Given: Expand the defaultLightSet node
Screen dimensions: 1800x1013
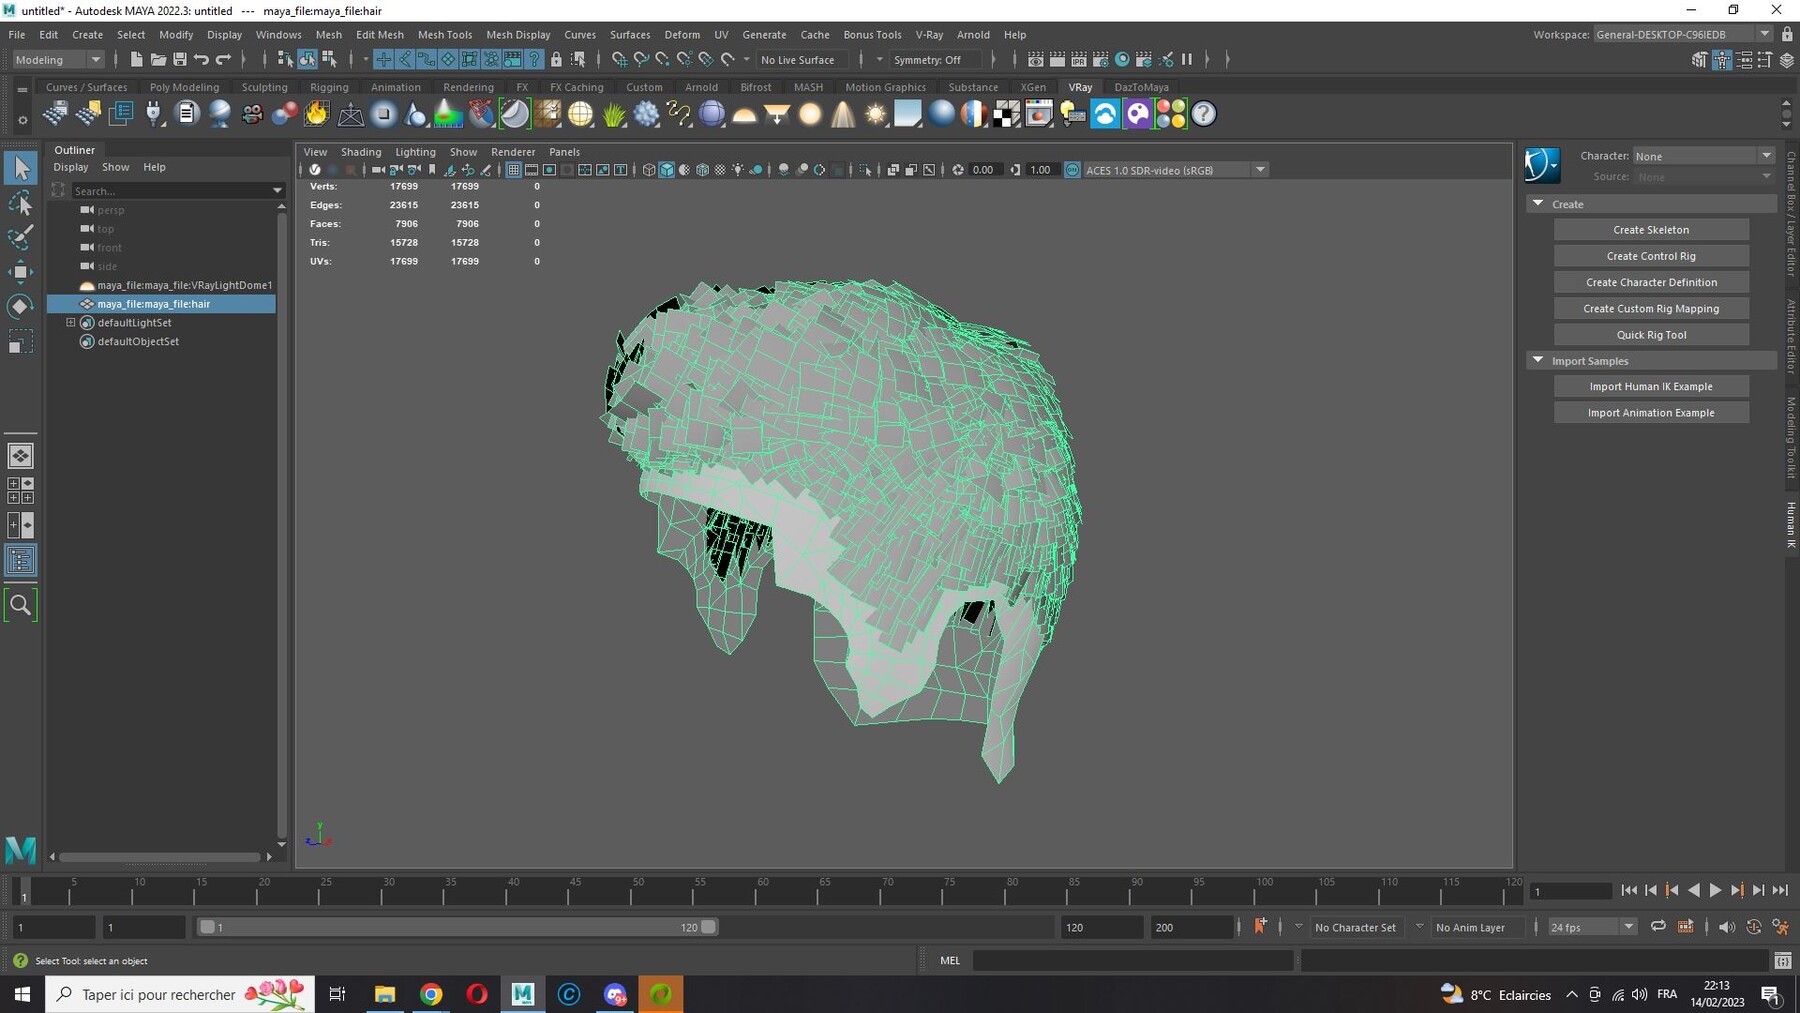Looking at the screenshot, I should (71, 323).
